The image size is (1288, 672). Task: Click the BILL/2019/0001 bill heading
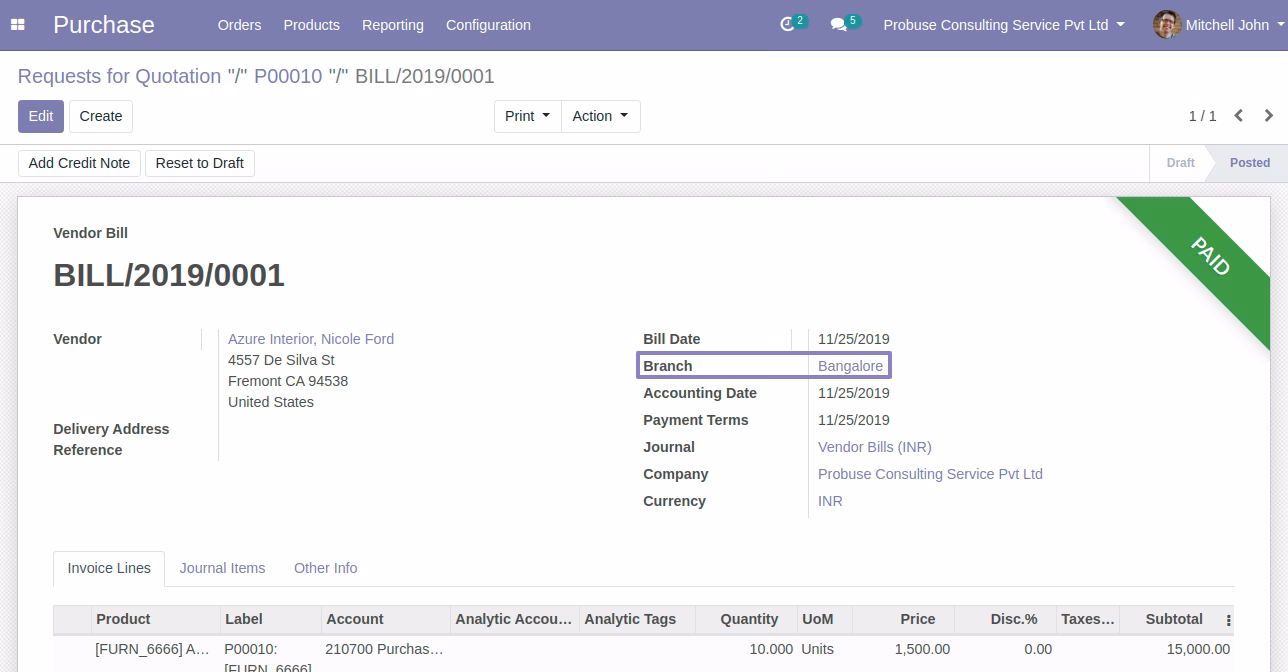tap(169, 275)
